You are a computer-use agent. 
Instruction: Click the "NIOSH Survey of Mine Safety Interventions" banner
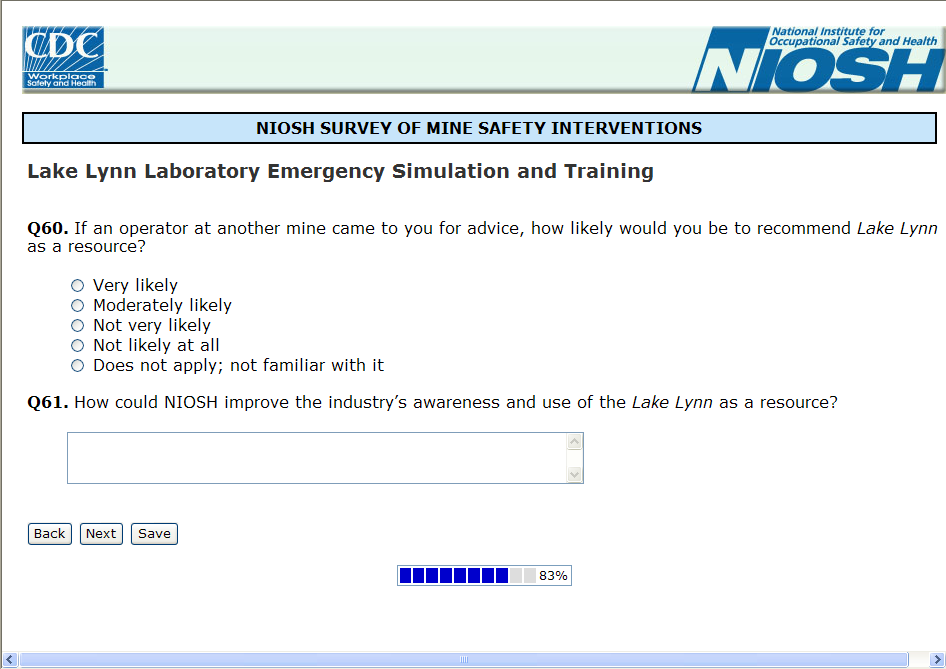[479, 128]
